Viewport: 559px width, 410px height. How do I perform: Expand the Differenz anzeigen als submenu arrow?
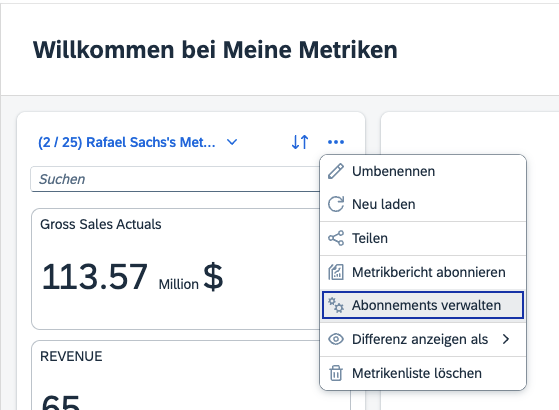[x=506, y=339]
